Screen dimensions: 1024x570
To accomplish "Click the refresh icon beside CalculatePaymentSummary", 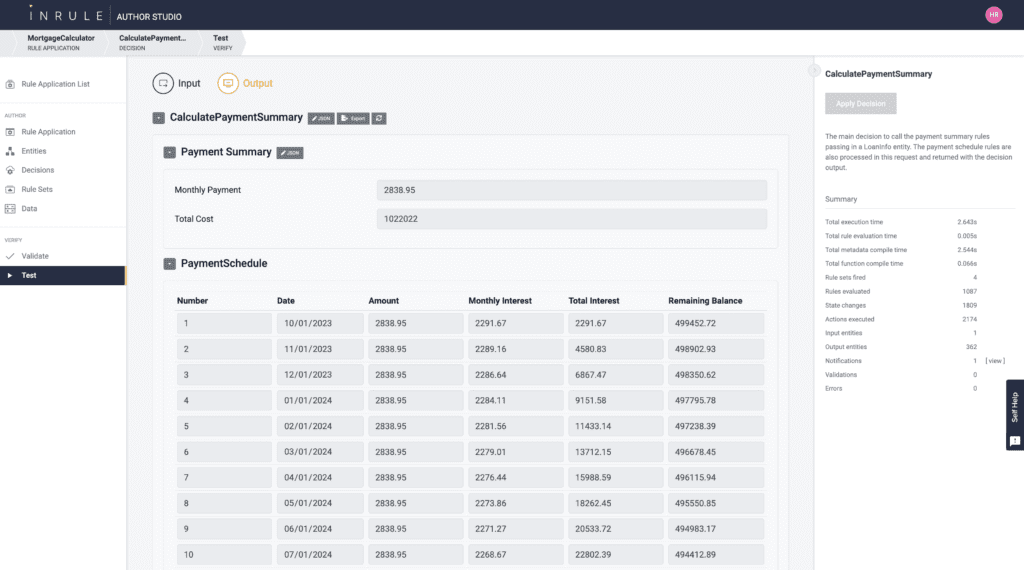I will 379,118.
